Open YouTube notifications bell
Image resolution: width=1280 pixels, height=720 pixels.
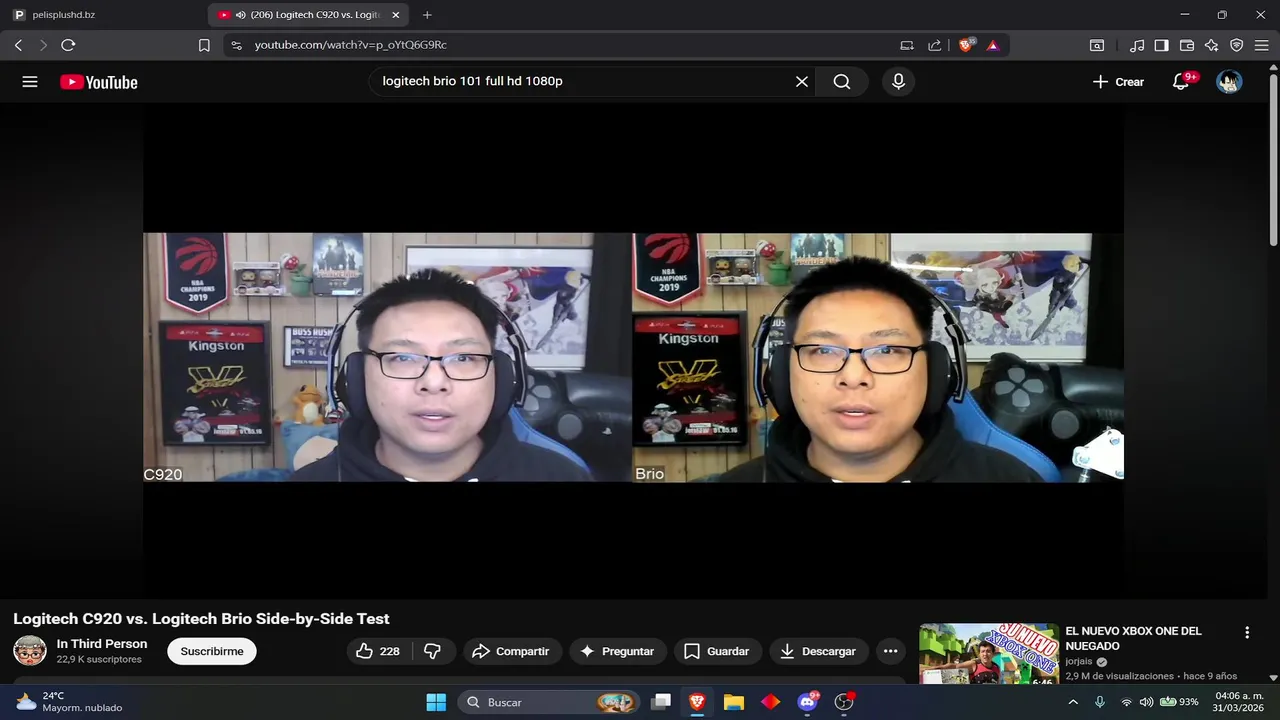(x=1181, y=82)
